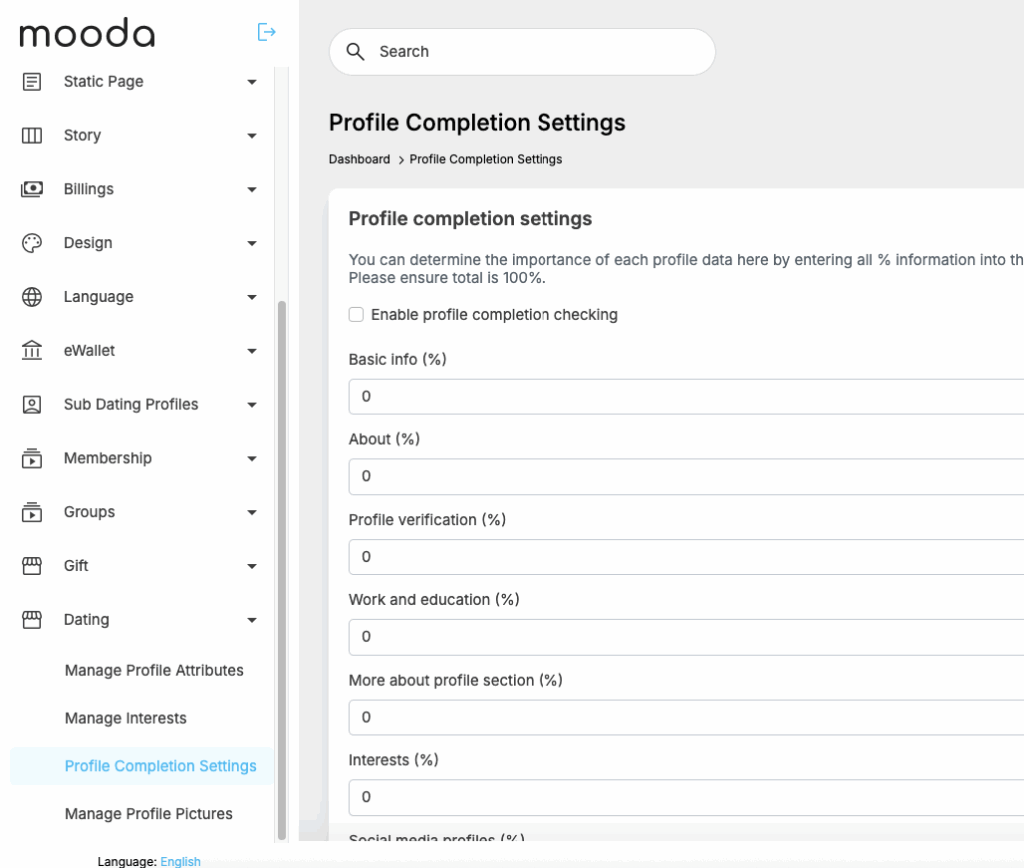Collapse the Dating section arrow
The image size is (1024, 868).
(x=252, y=620)
